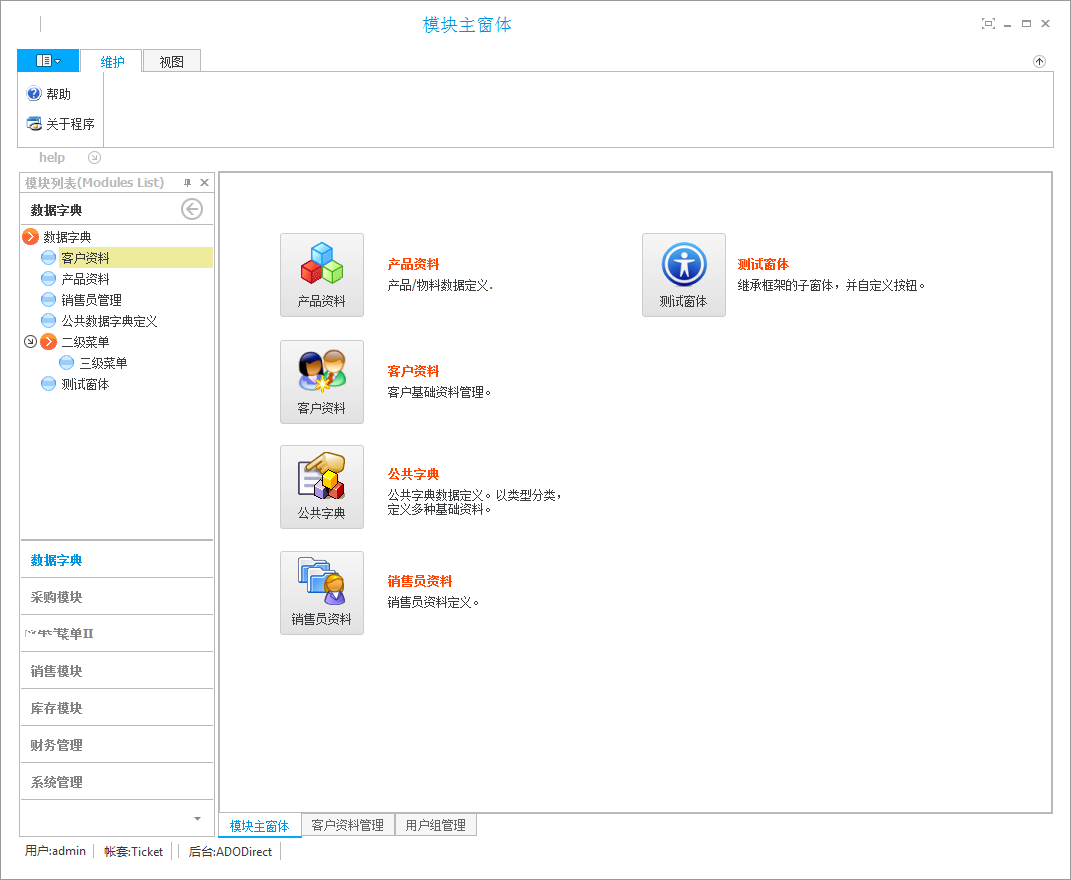Open the 库存模块 navigation group
Viewport: 1071px width, 880px height.
click(x=117, y=708)
